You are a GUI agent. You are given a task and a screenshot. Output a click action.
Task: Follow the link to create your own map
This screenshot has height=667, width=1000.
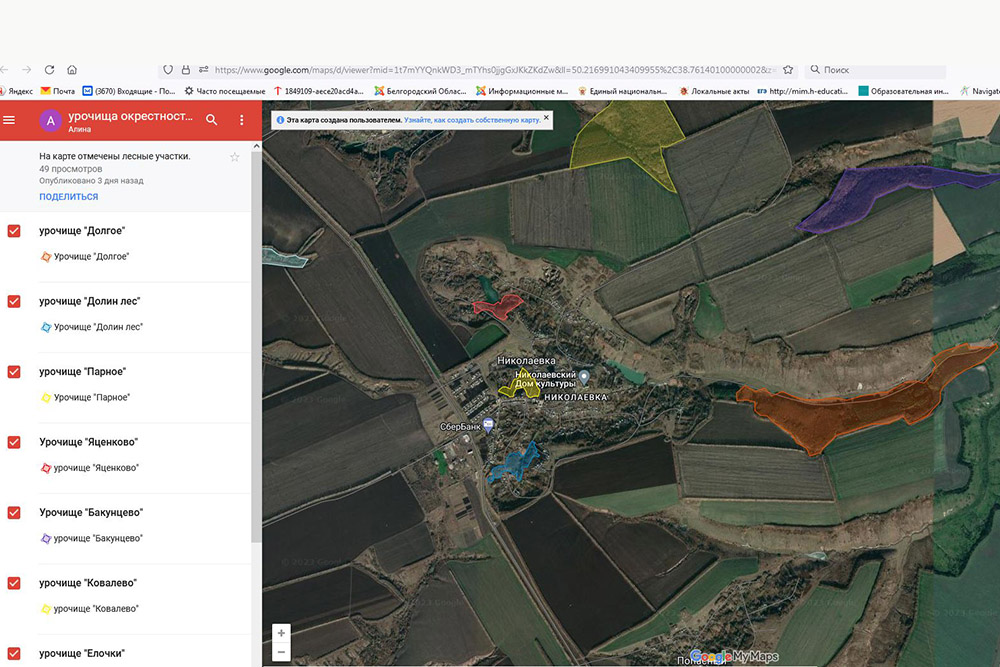472,120
